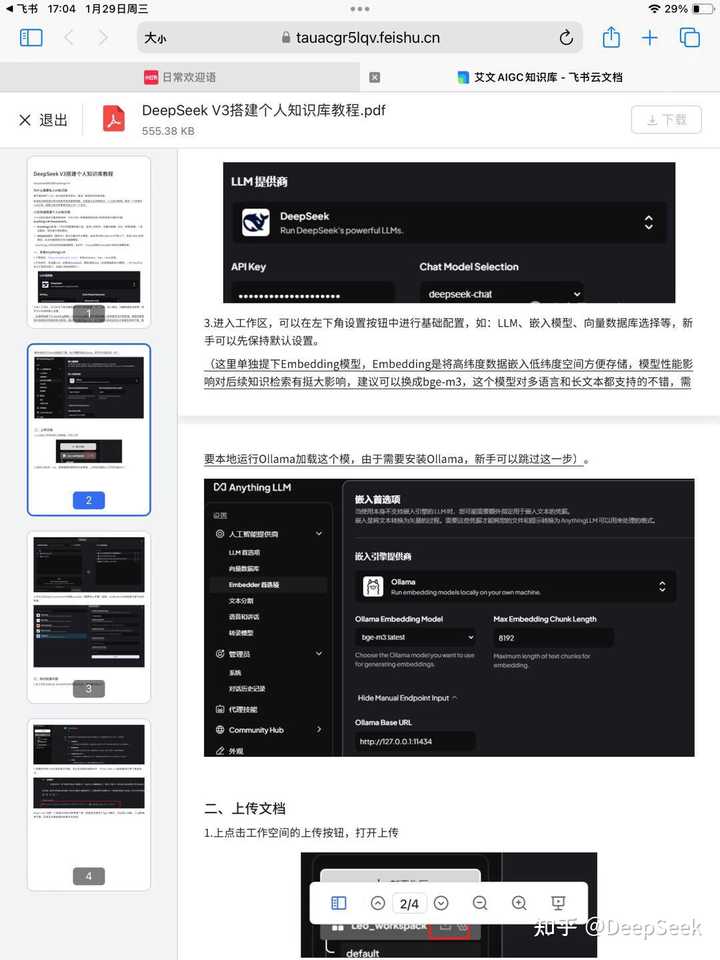720x960 pixels.
Task: Collapse the 人工智能提供商 section chevron
Action: (319, 534)
